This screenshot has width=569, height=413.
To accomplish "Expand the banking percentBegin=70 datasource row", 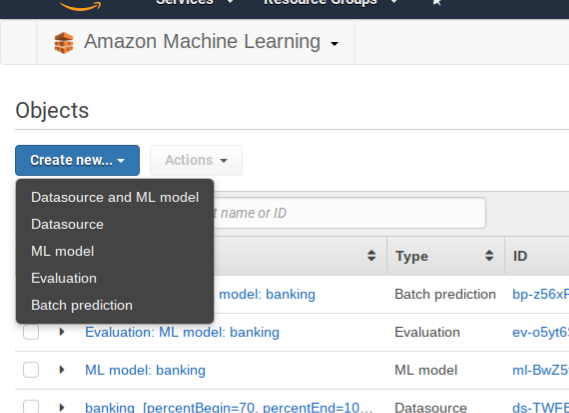I will coord(62,407).
